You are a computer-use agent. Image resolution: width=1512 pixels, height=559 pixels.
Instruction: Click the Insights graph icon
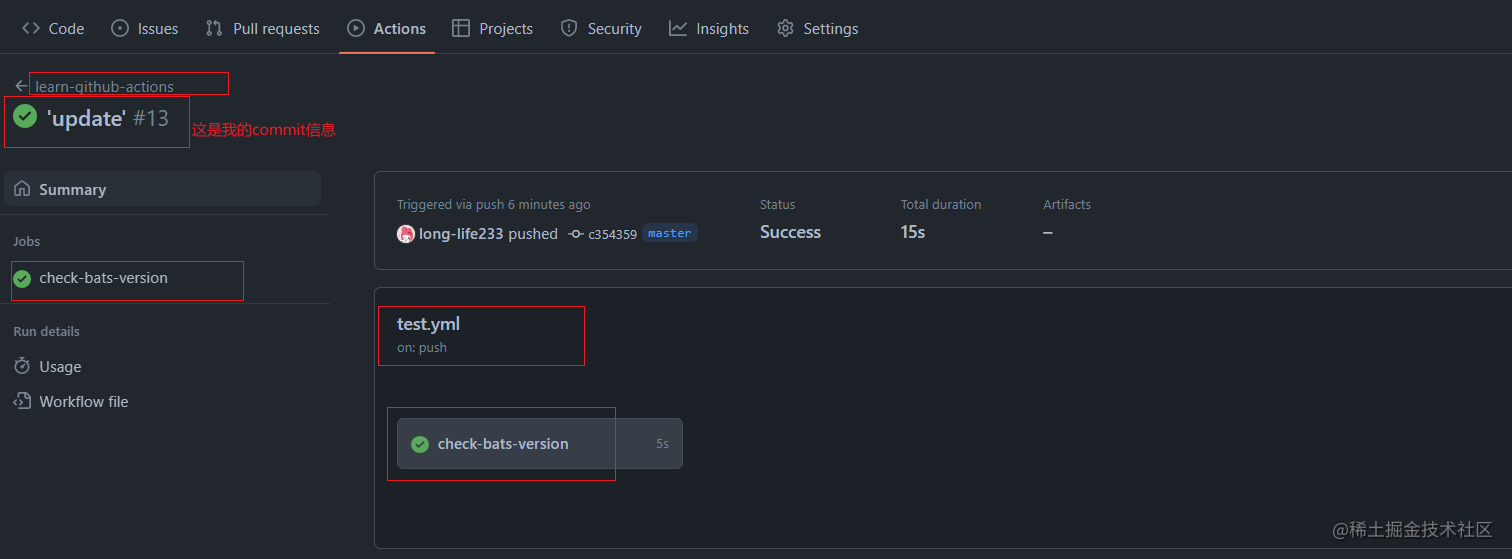tap(678, 28)
